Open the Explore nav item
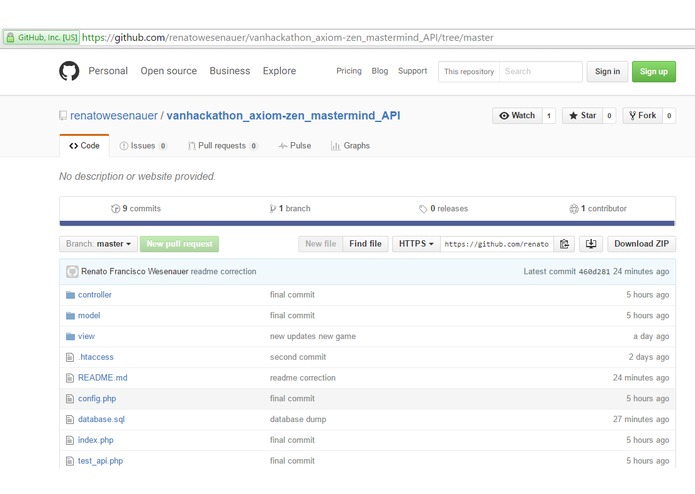This screenshot has height=494, width=695. coord(279,71)
